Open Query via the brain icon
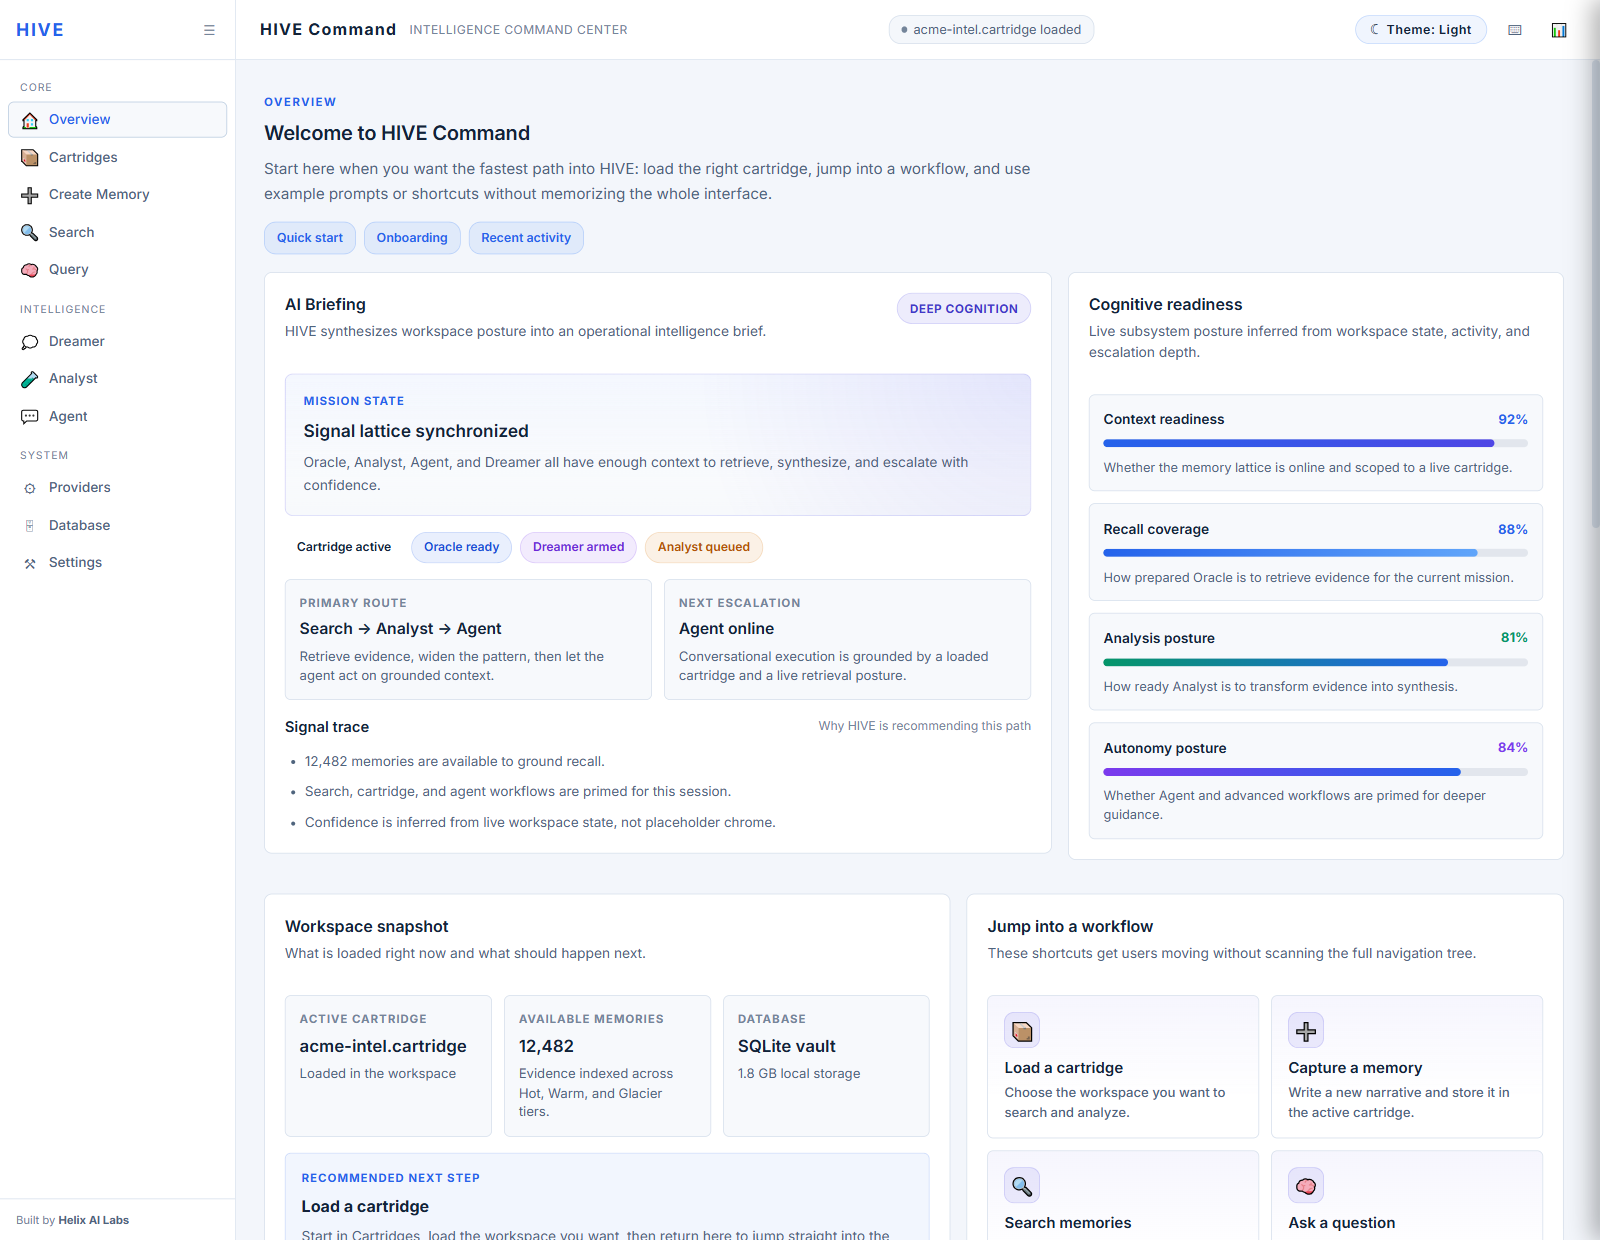Viewport: 1600px width, 1240px height. [30, 269]
